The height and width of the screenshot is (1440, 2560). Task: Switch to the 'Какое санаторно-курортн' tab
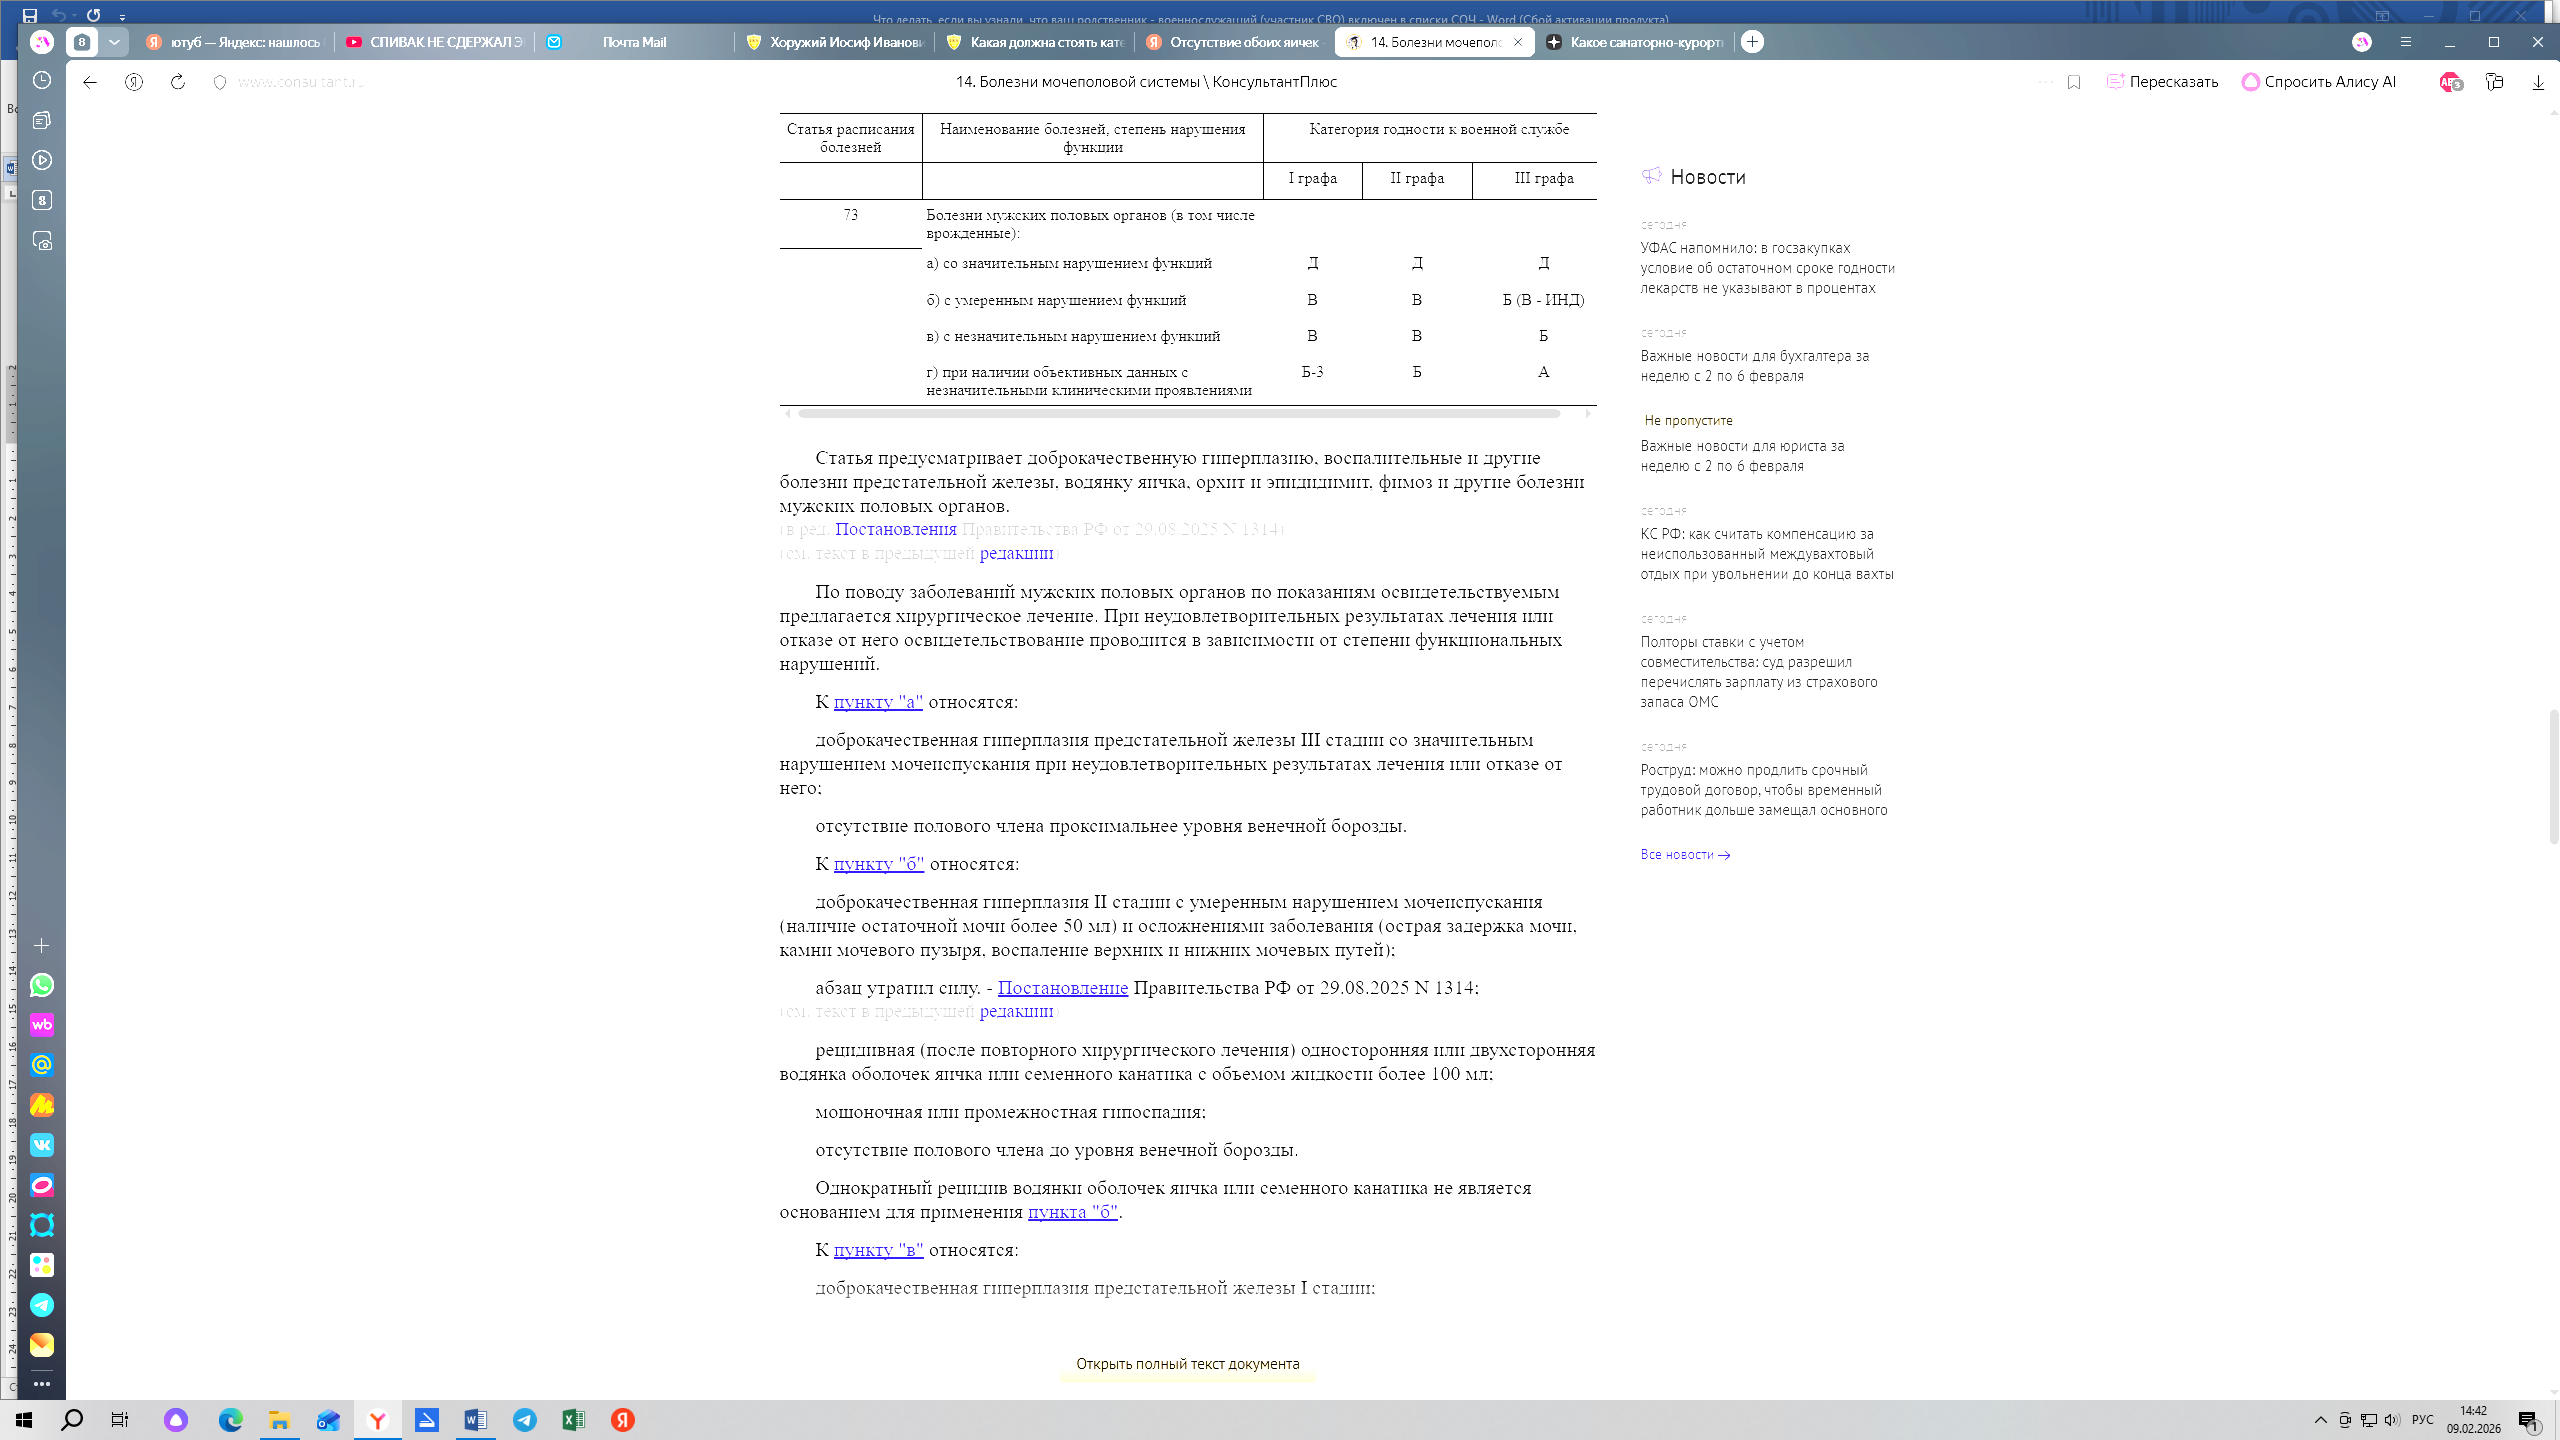[1634, 42]
